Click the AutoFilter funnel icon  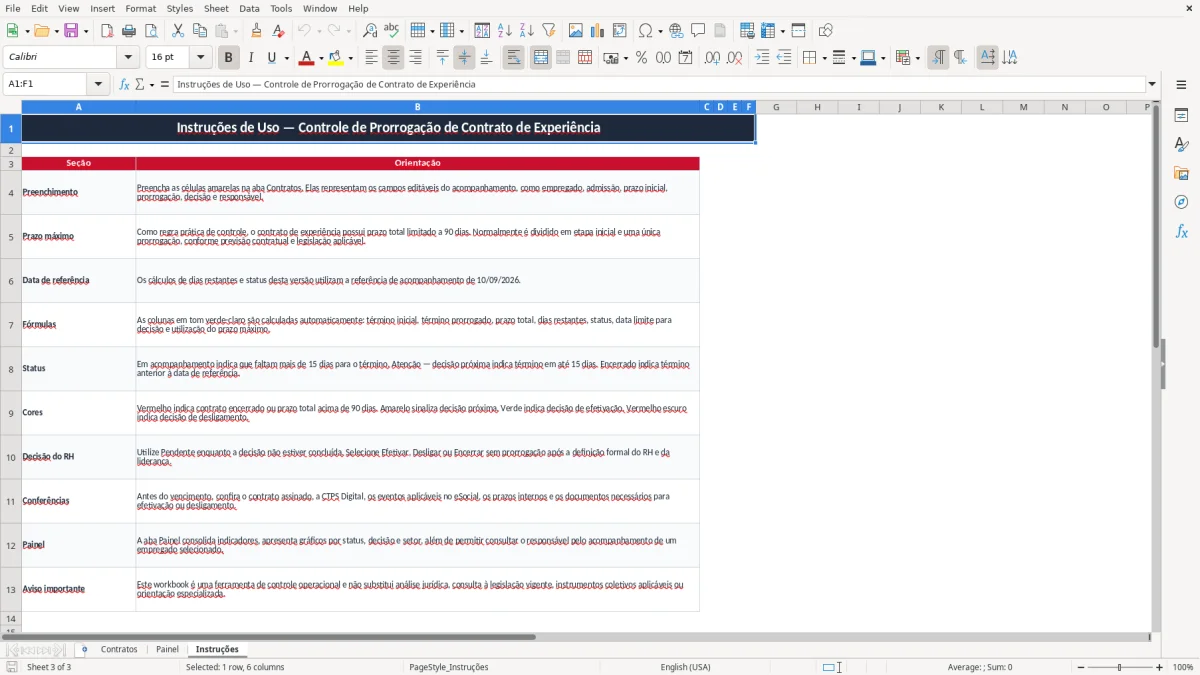[548, 31]
